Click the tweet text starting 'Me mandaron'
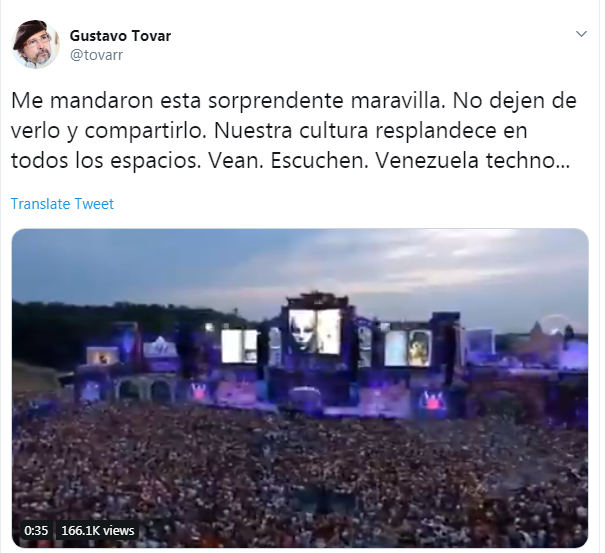Viewport: 605px width, 553px height. pos(294,130)
